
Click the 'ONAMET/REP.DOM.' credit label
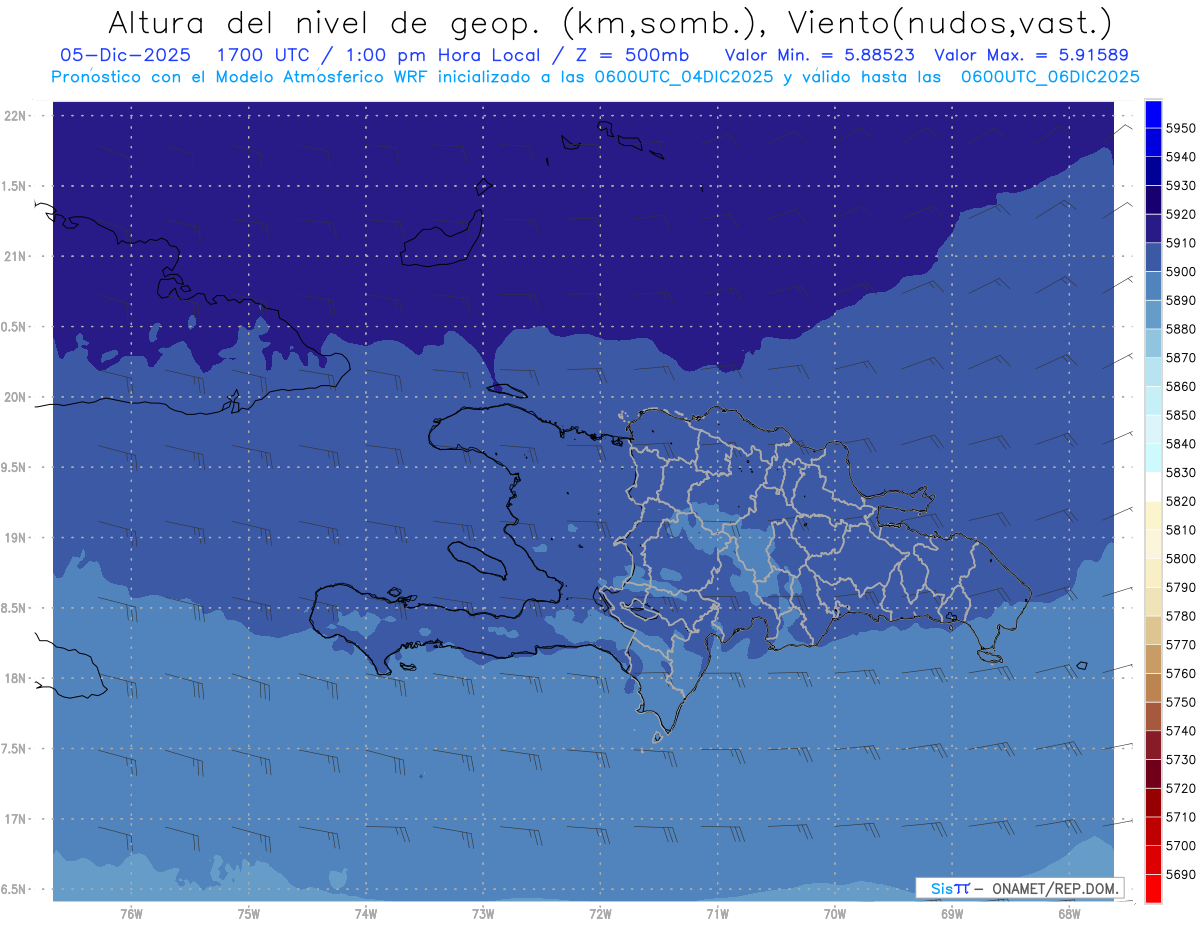[x=1055, y=888]
